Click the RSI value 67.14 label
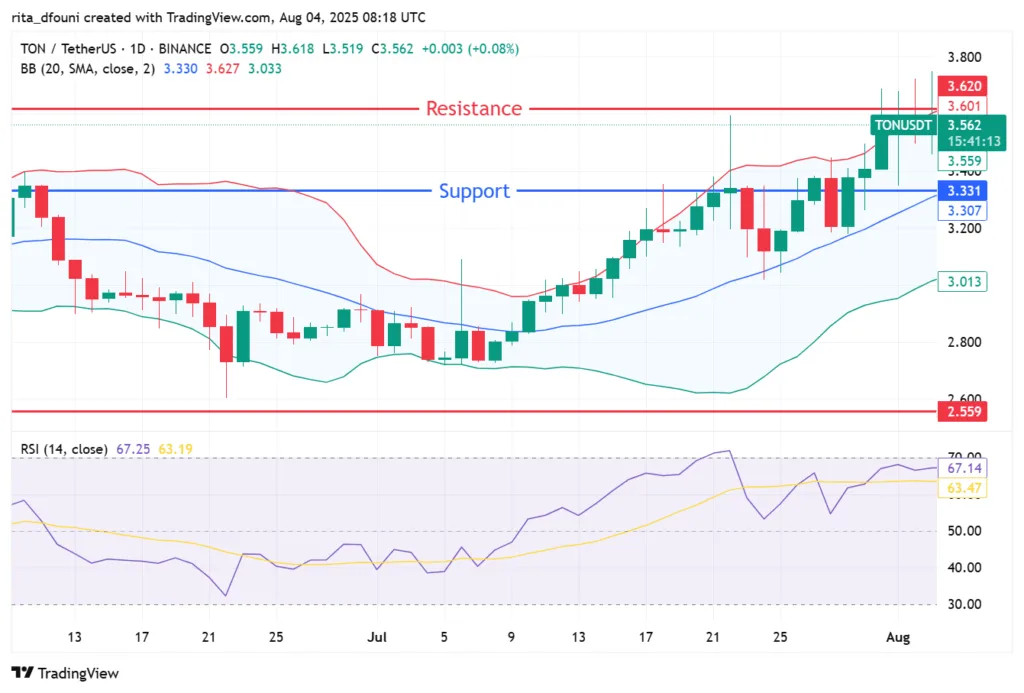Screen dimensions: 1024x693 point(962,469)
